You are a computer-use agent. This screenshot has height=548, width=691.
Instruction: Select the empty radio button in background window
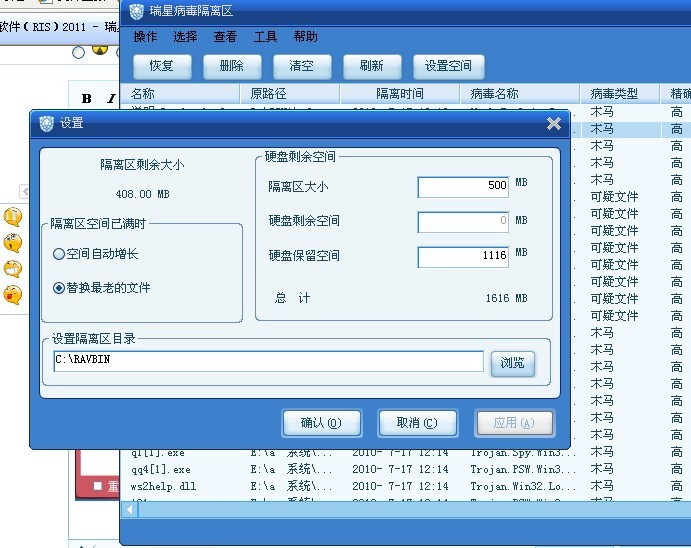click(78, 53)
